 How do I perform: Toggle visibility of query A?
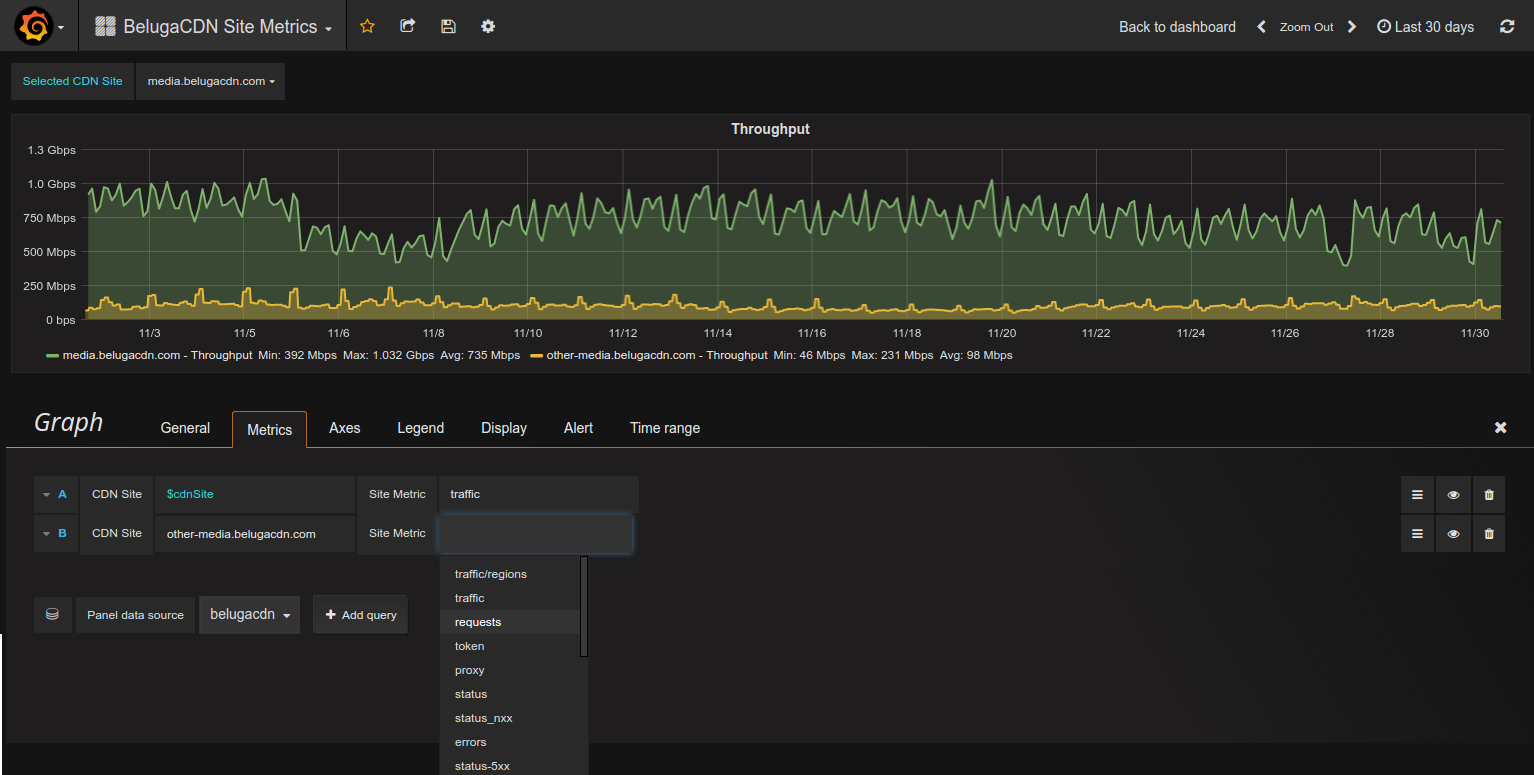tap(1453, 494)
